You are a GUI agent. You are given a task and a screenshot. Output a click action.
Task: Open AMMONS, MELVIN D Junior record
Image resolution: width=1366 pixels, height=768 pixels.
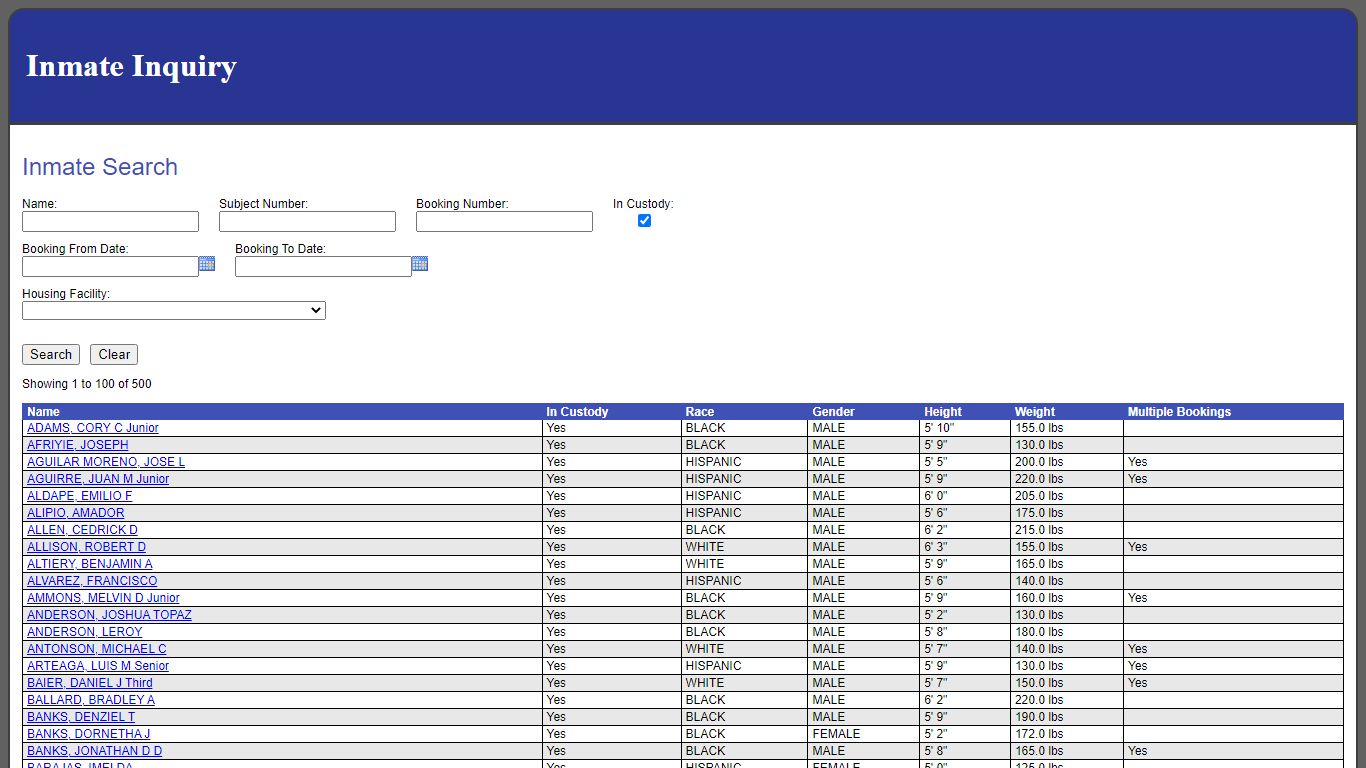tap(104, 598)
